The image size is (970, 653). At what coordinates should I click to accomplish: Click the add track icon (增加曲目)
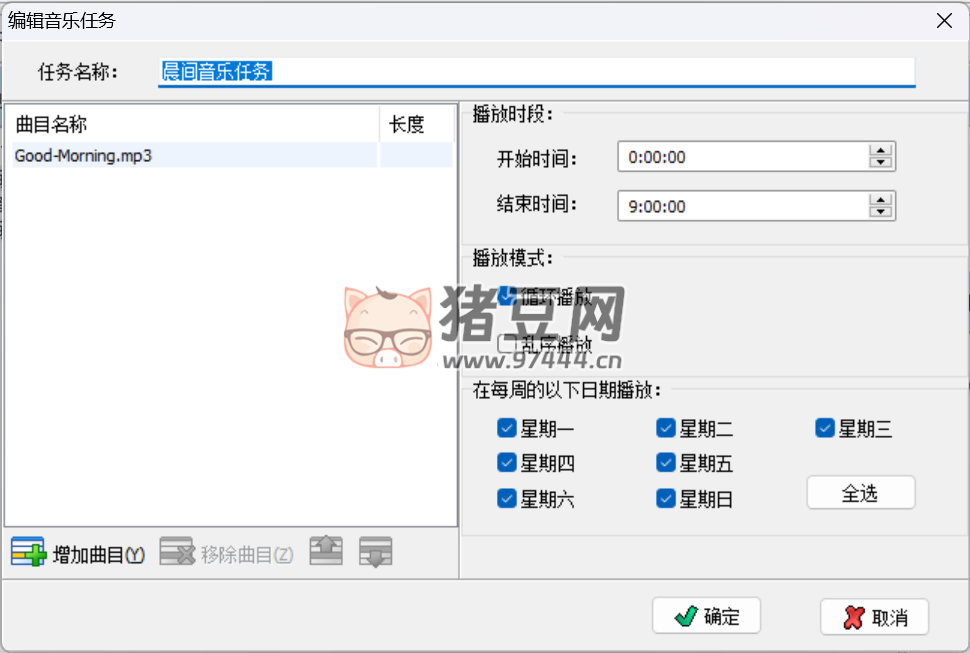pyautogui.click(x=28, y=553)
